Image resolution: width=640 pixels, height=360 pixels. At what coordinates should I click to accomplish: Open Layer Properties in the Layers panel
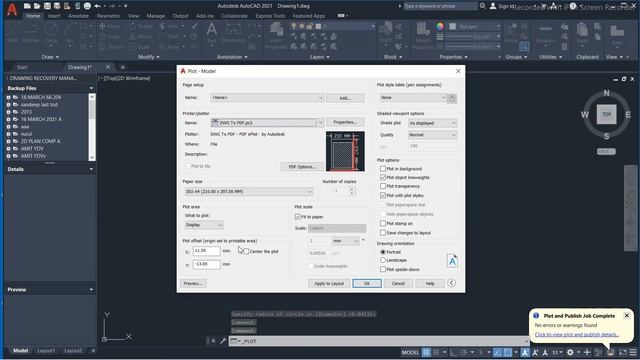click(276, 36)
